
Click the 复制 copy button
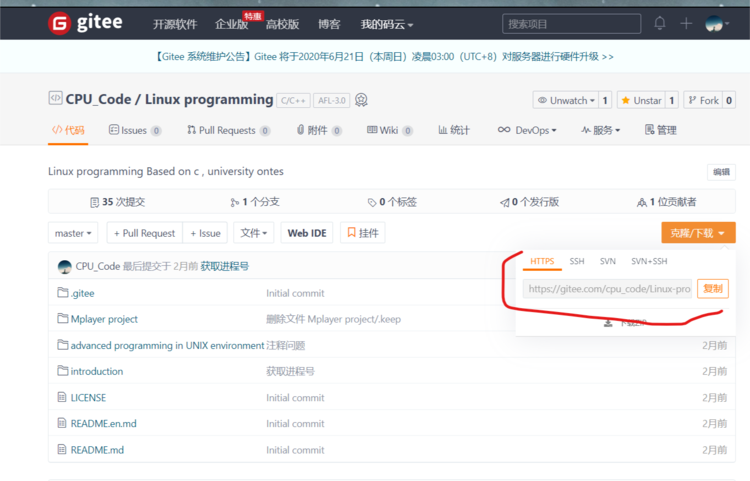(x=713, y=289)
